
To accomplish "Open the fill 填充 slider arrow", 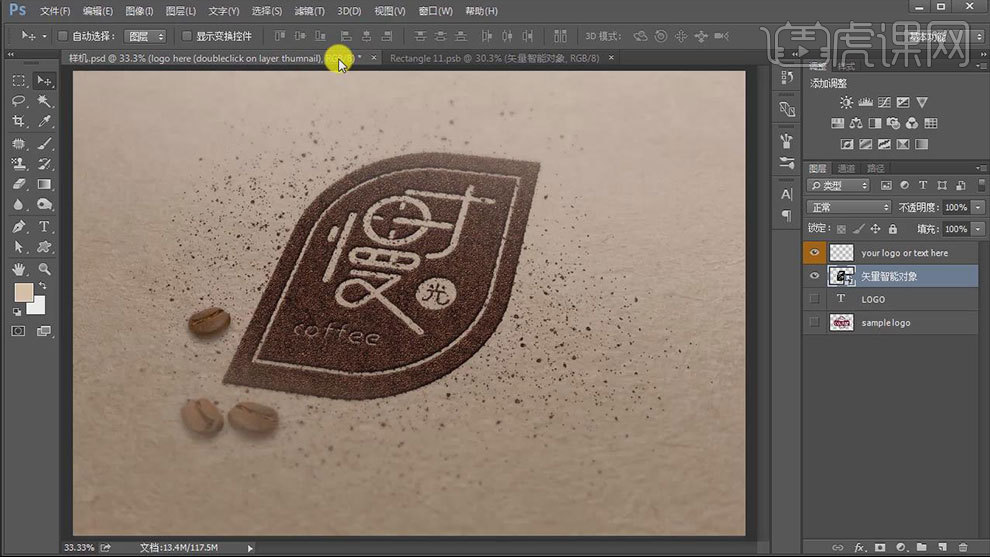I will pyautogui.click(x=978, y=229).
